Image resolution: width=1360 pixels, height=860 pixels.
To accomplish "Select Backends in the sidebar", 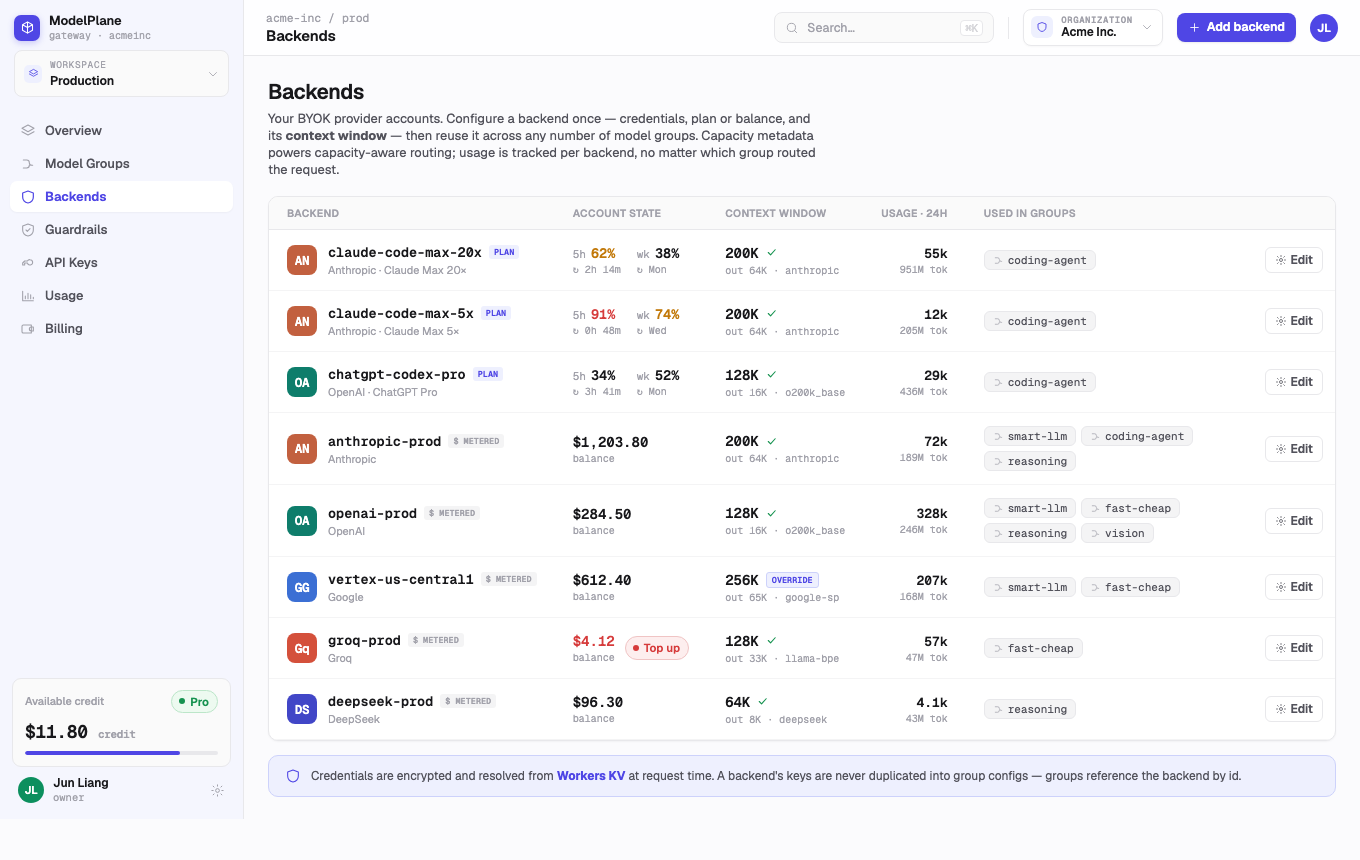I will click(121, 196).
